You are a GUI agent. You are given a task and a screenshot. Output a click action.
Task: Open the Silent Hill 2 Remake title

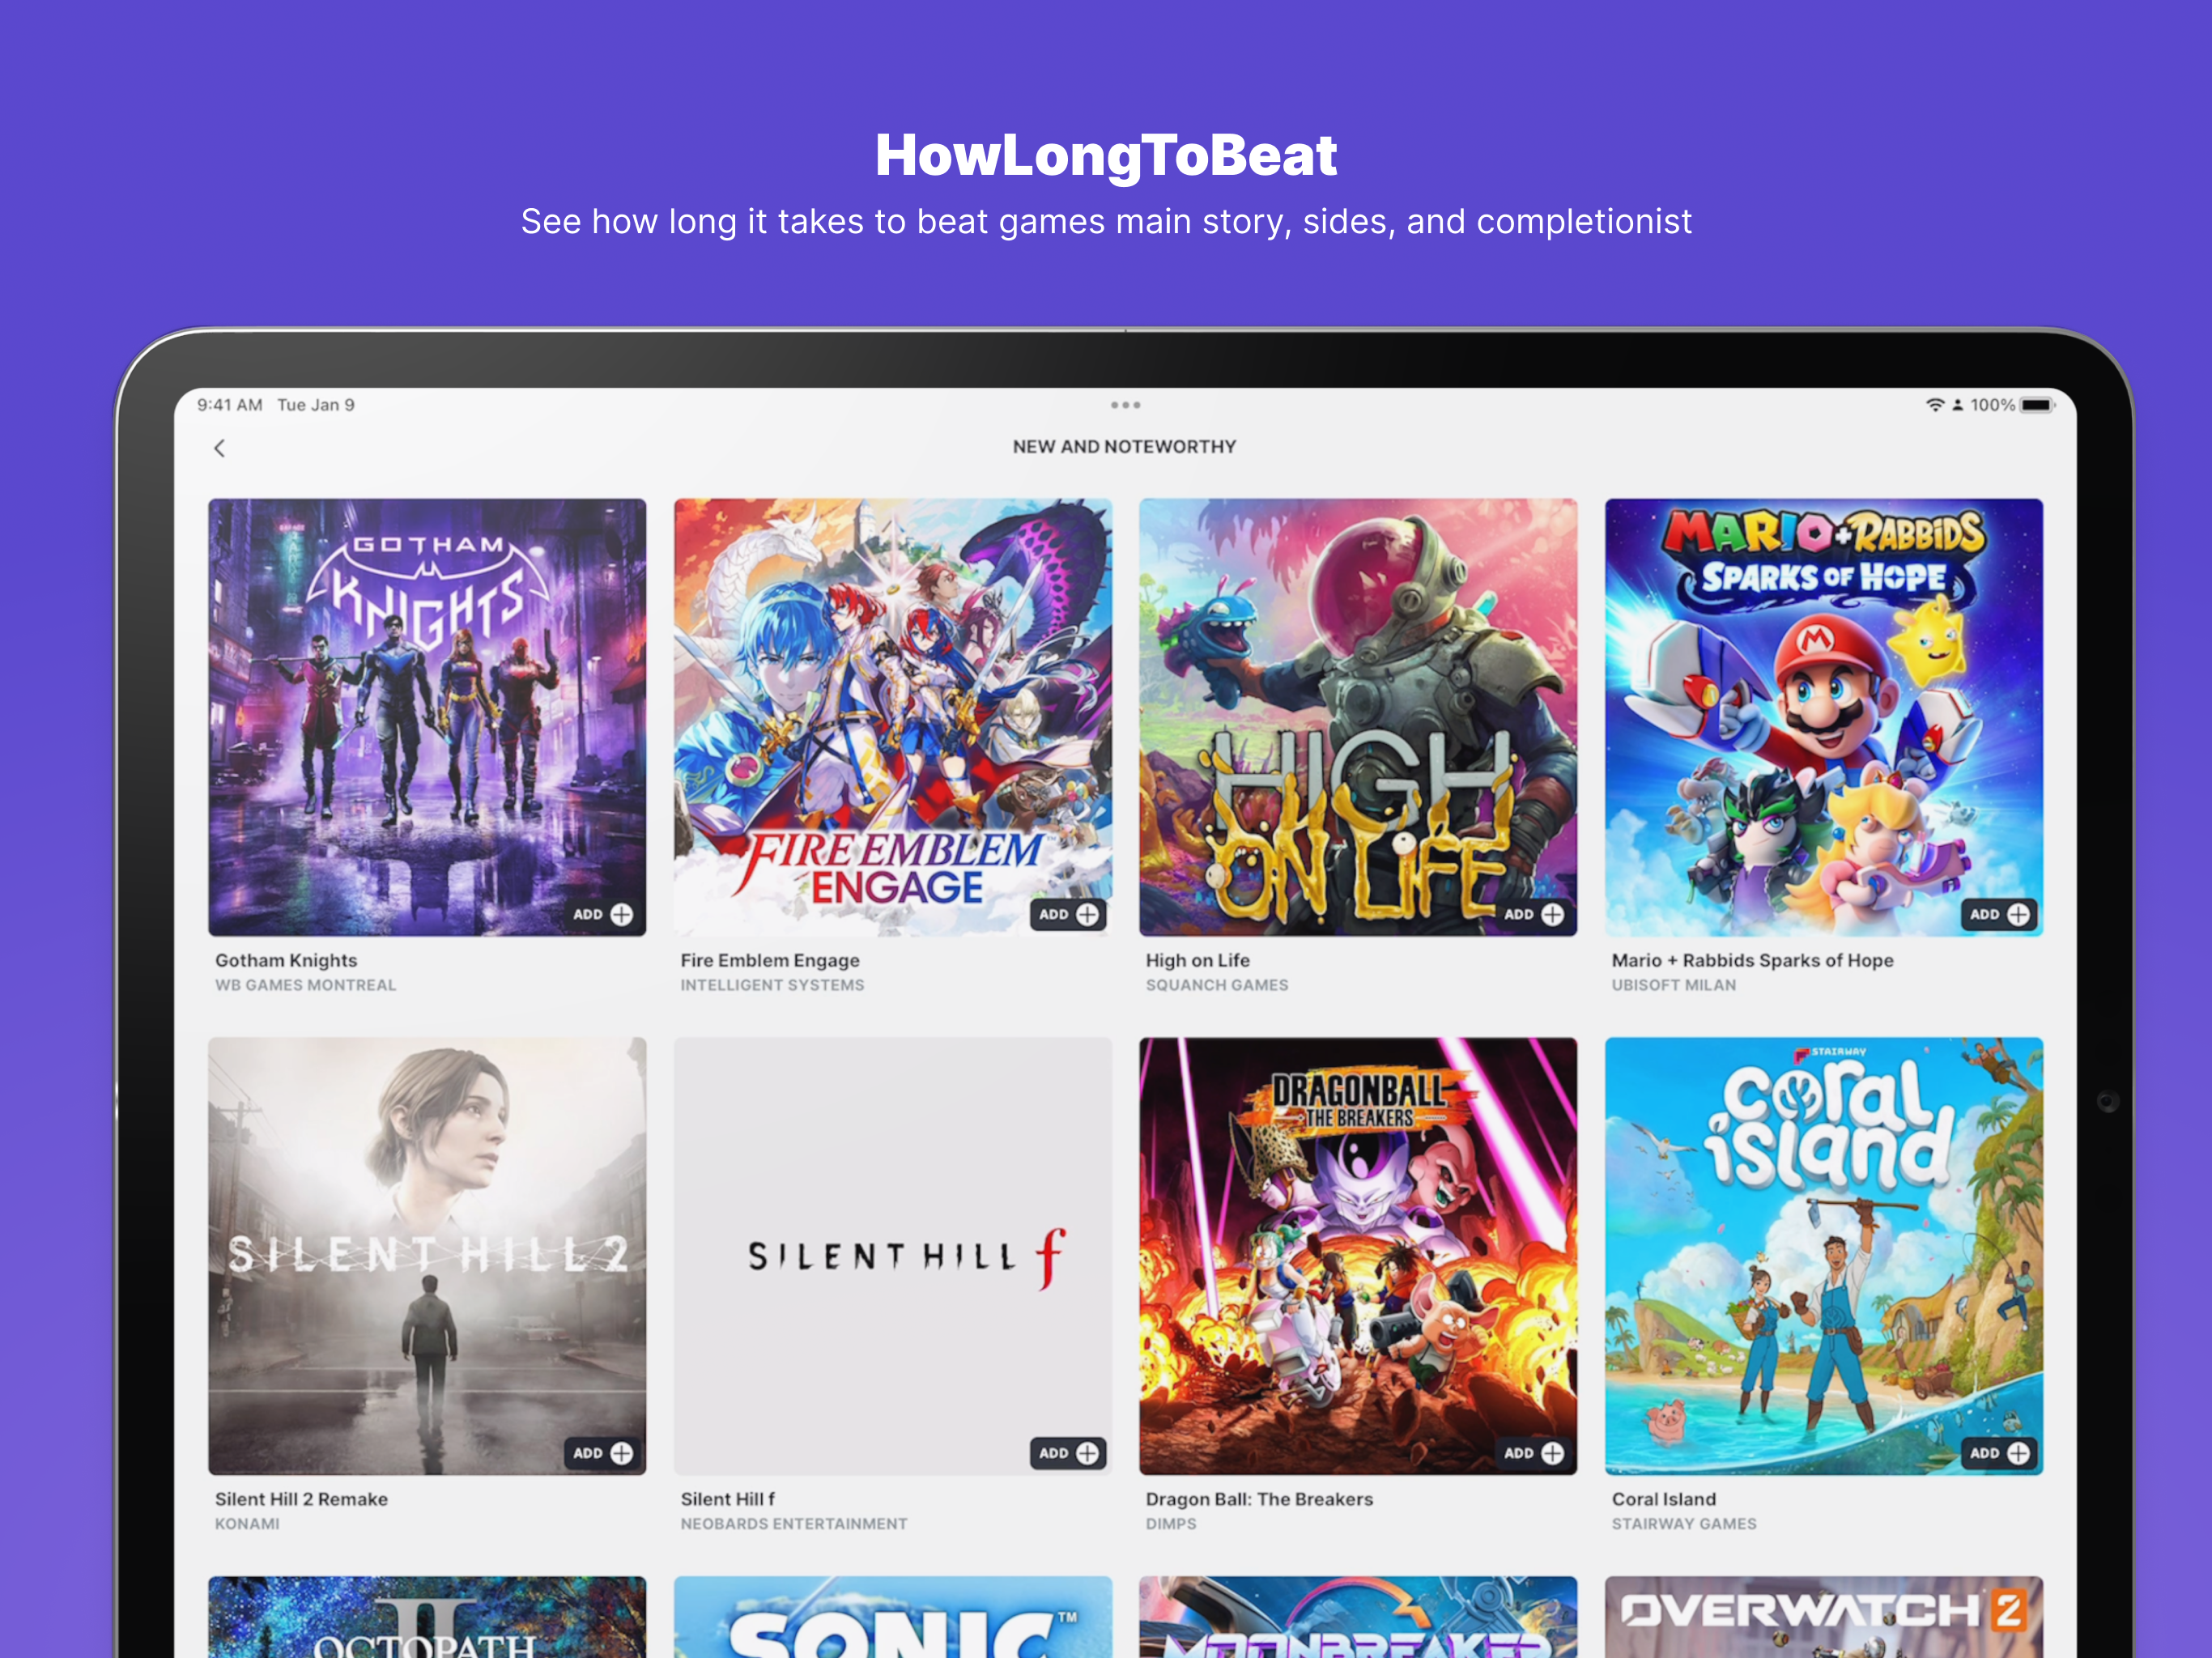(x=301, y=1499)
